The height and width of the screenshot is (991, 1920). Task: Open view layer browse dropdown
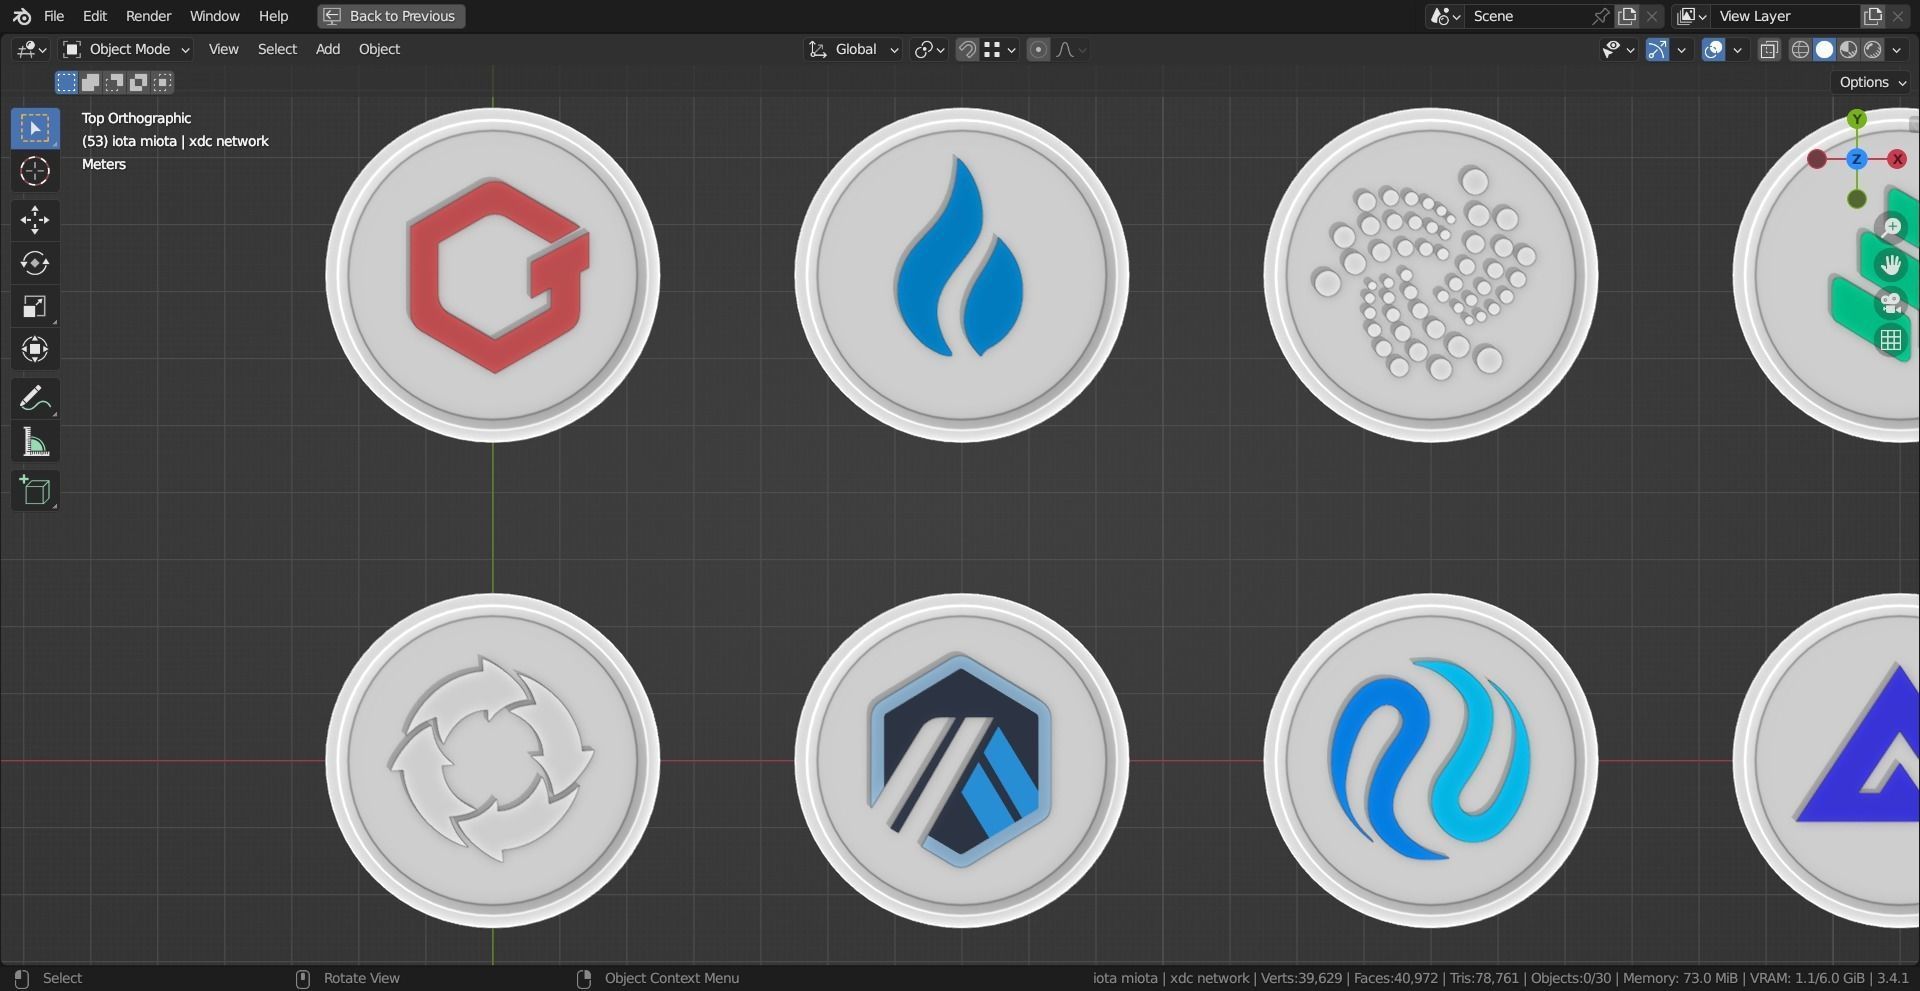click(x=1692, y=16)
